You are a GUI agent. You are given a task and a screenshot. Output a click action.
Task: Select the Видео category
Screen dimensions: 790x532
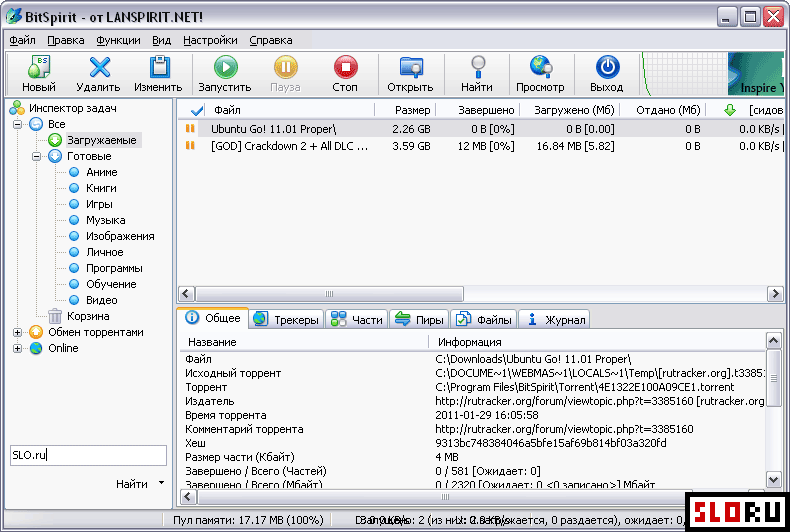click(101, 300)
